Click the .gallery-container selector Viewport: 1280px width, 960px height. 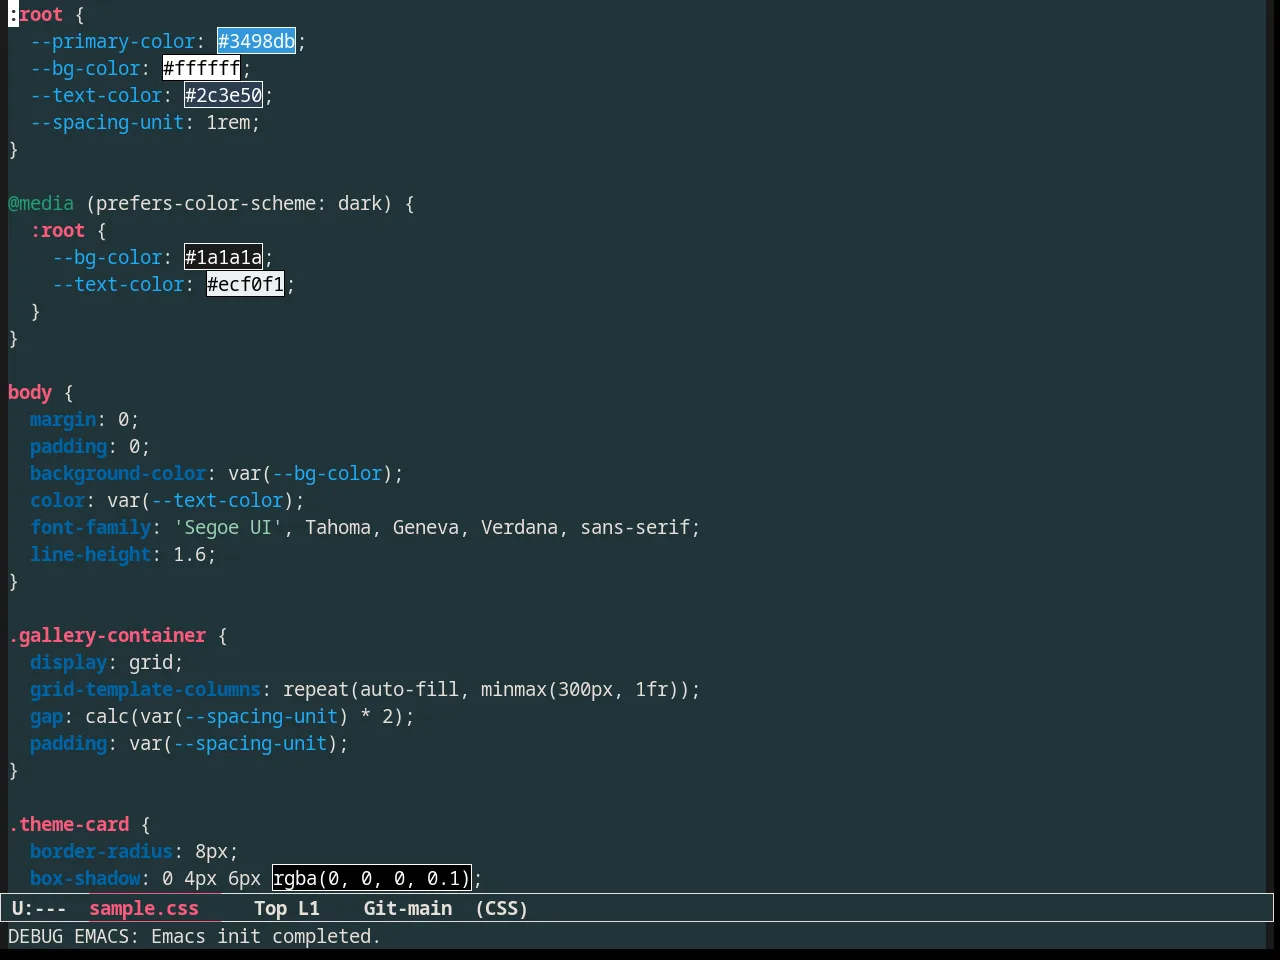click(107, 635)
